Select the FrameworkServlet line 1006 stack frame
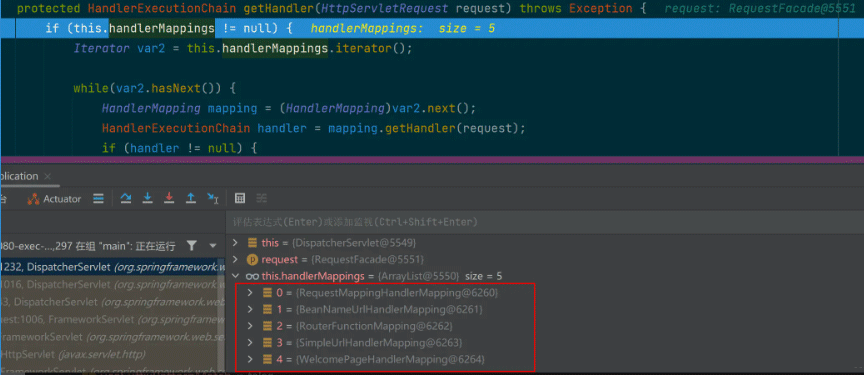The width and height of the screenshot is (864, 375). 112,319
